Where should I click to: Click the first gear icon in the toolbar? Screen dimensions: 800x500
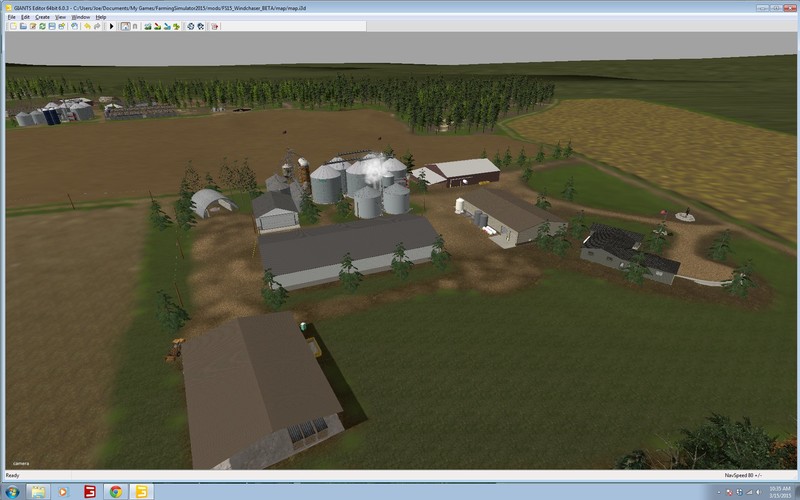[x=189, y=26]
